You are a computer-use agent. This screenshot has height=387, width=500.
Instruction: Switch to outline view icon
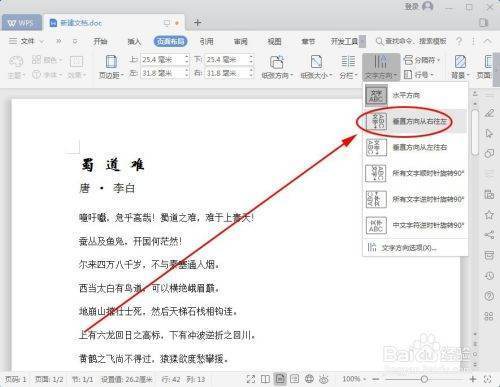coord(295,379)
